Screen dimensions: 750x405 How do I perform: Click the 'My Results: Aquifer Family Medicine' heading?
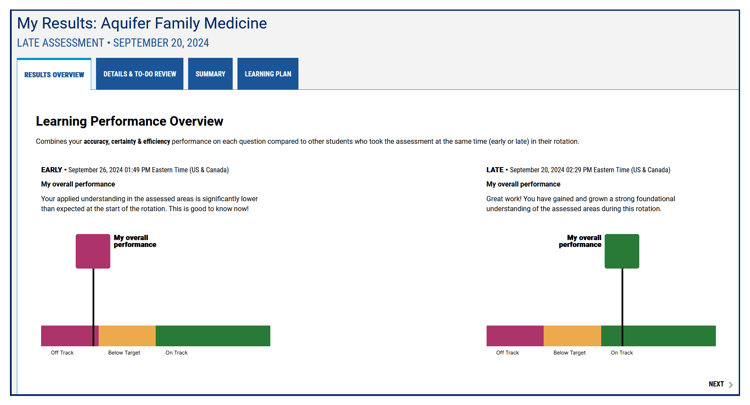(142, 23)
